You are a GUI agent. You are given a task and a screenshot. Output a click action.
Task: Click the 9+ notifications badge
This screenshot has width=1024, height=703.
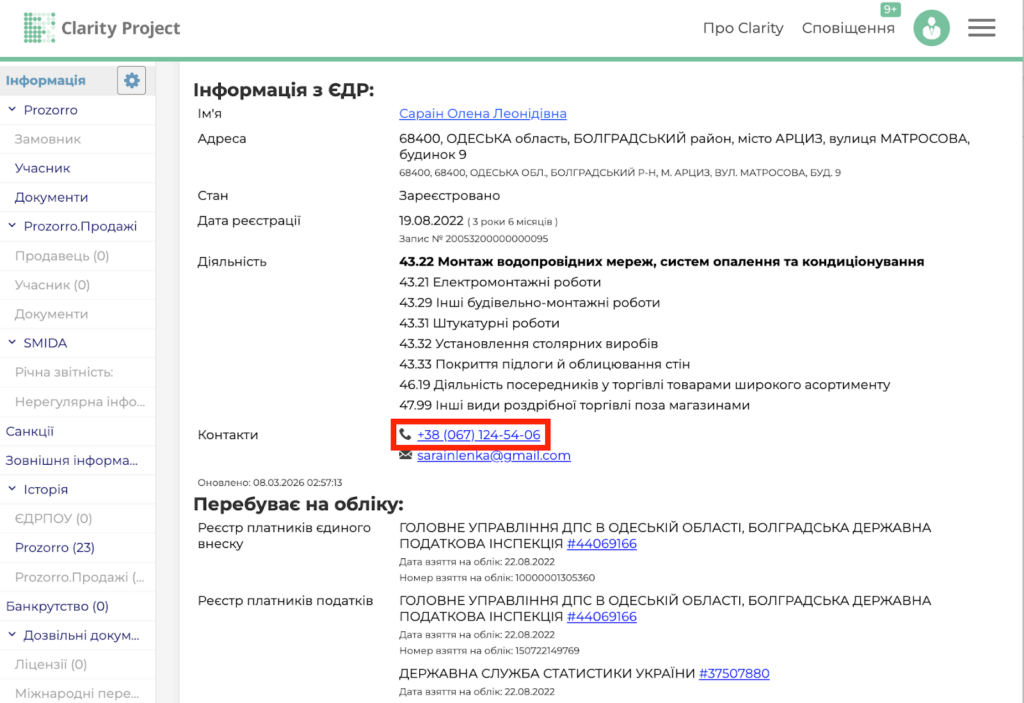(889, 10)
